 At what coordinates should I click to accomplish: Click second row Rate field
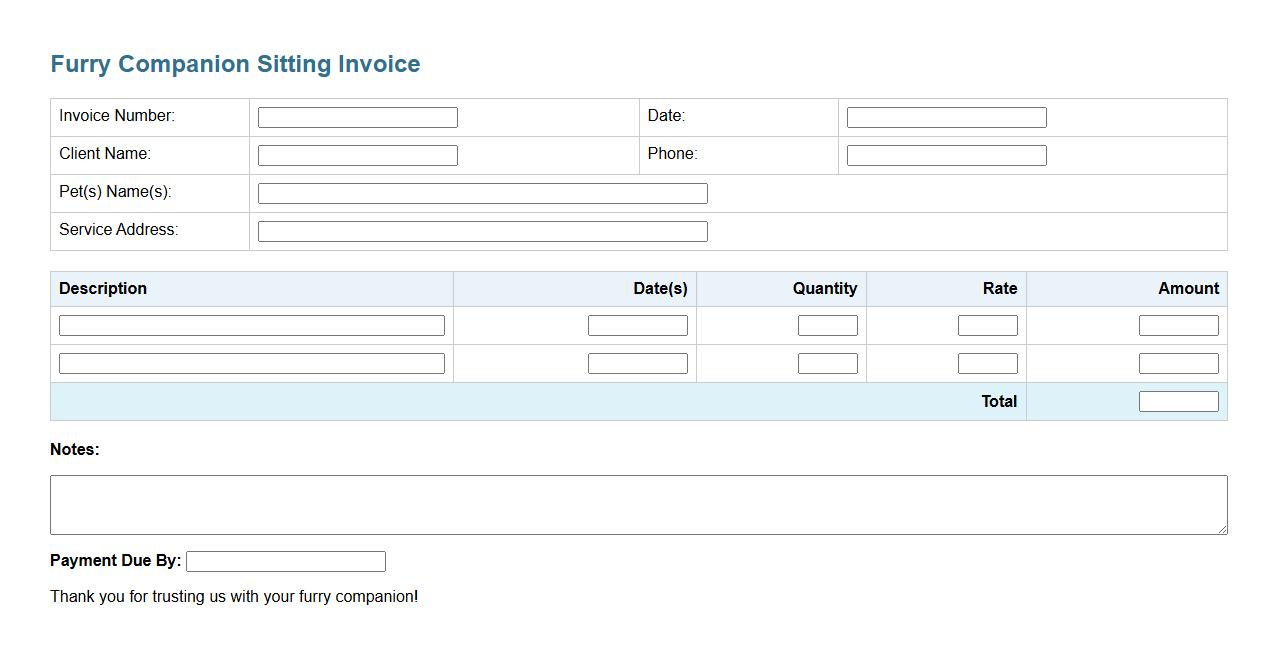[987, 364]
